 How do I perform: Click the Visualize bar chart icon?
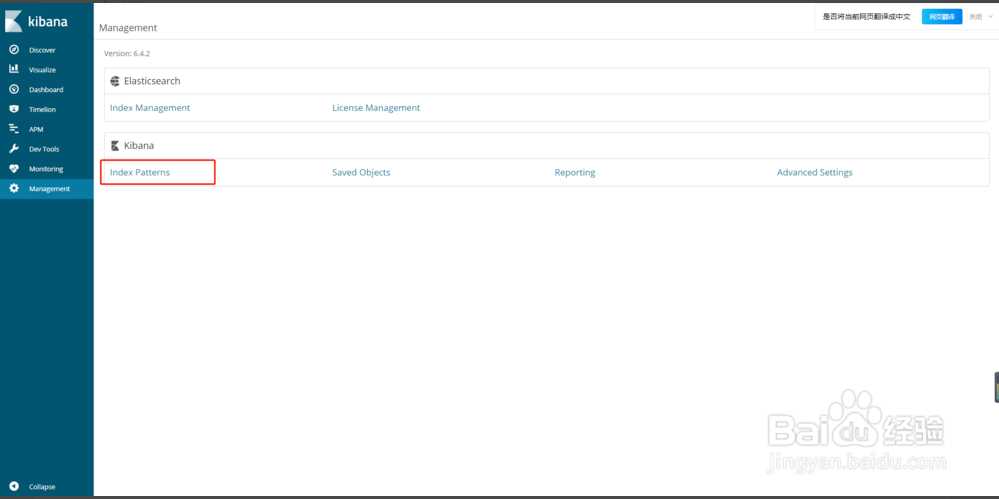point(14,69)
